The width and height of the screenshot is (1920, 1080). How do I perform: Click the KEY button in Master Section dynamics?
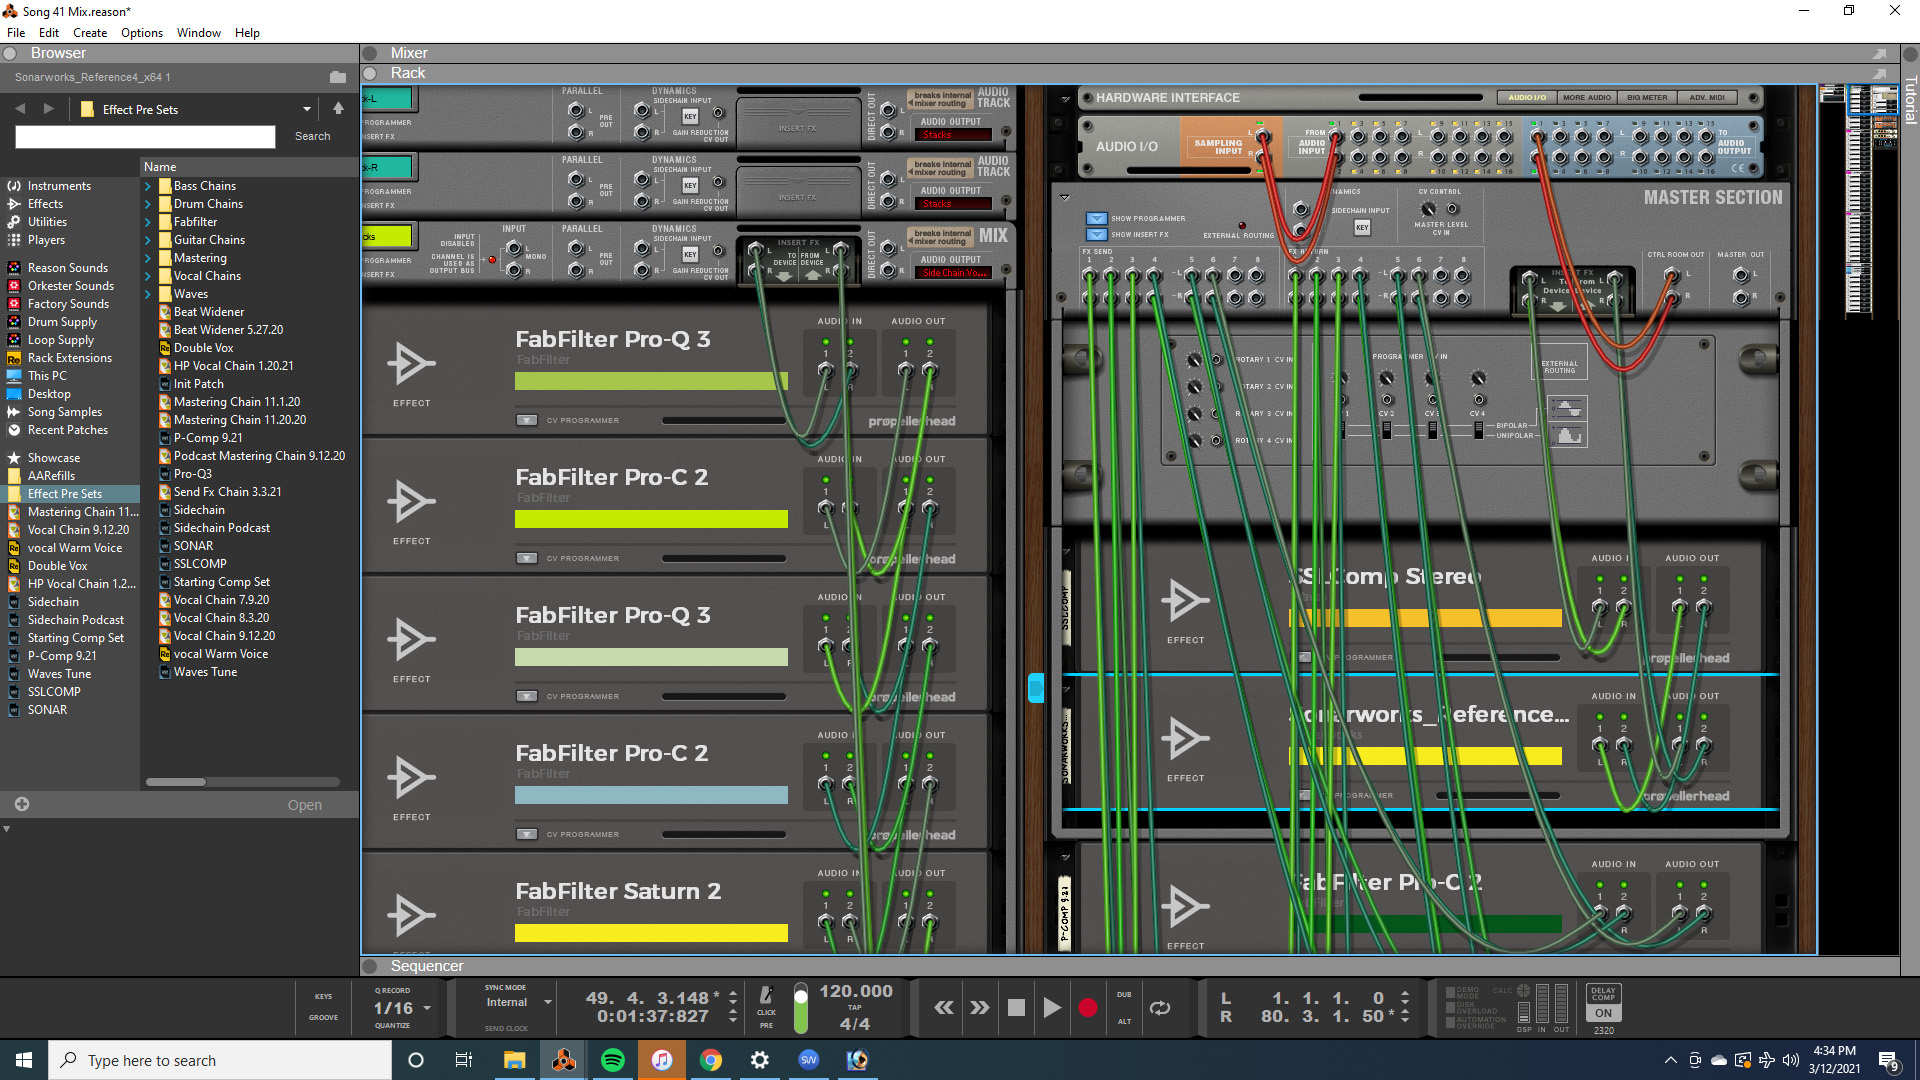[x=1362, y=228]
